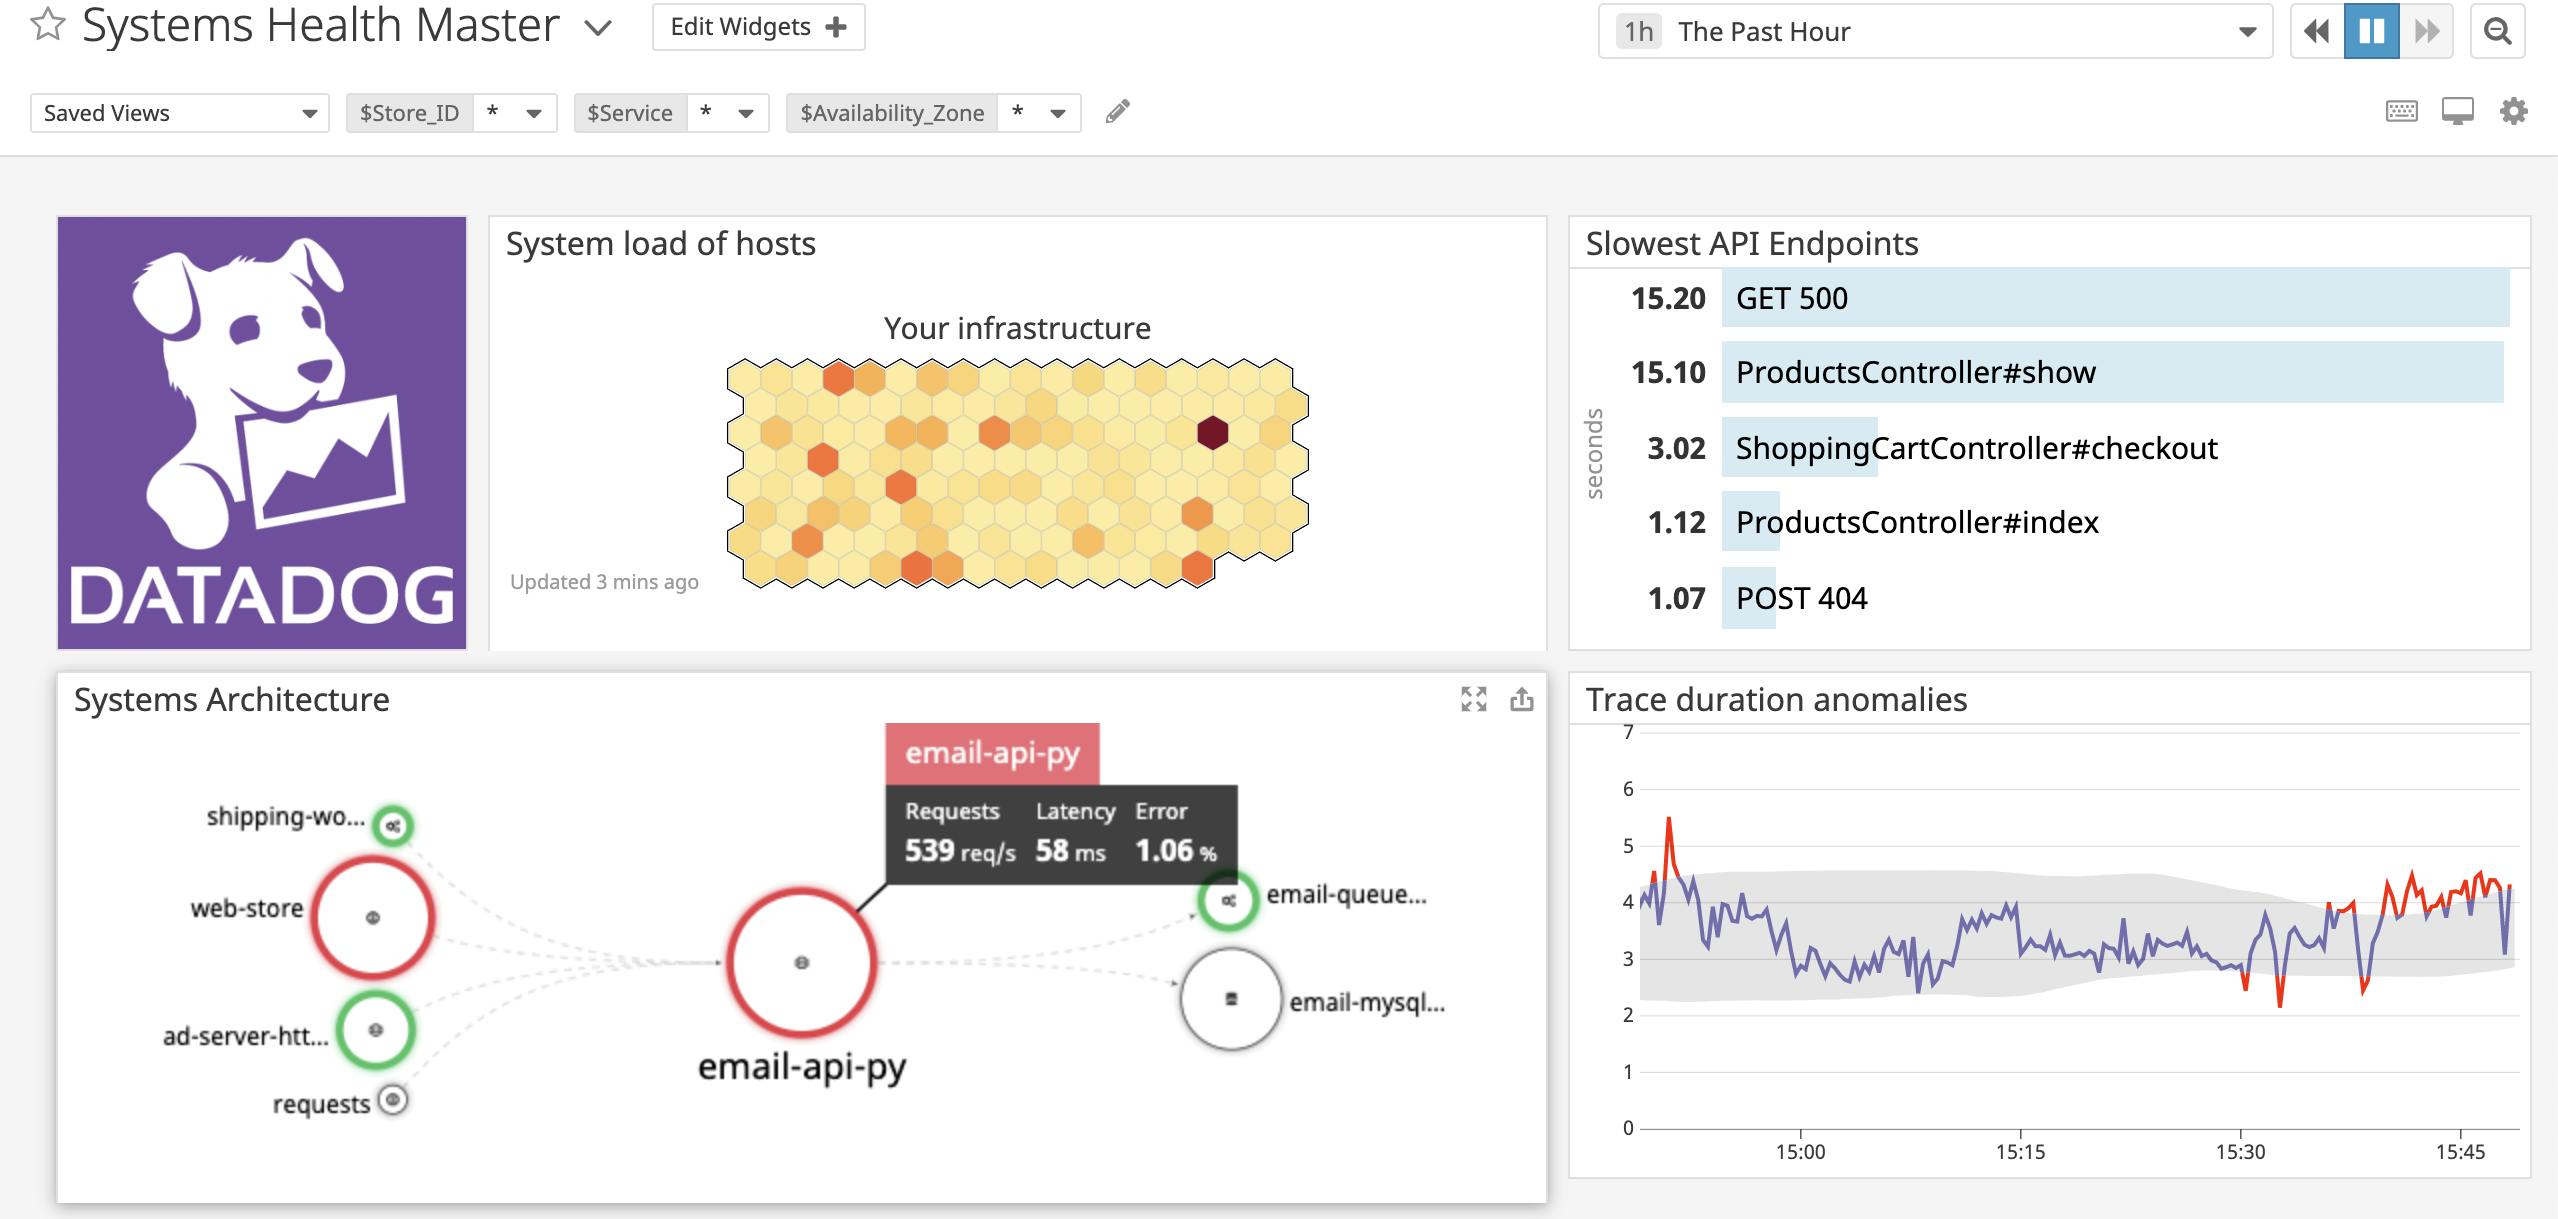Open the dashboard zoom magnifier tool
Screen dimensions: 2558x1219
[x=2501, y=31]
